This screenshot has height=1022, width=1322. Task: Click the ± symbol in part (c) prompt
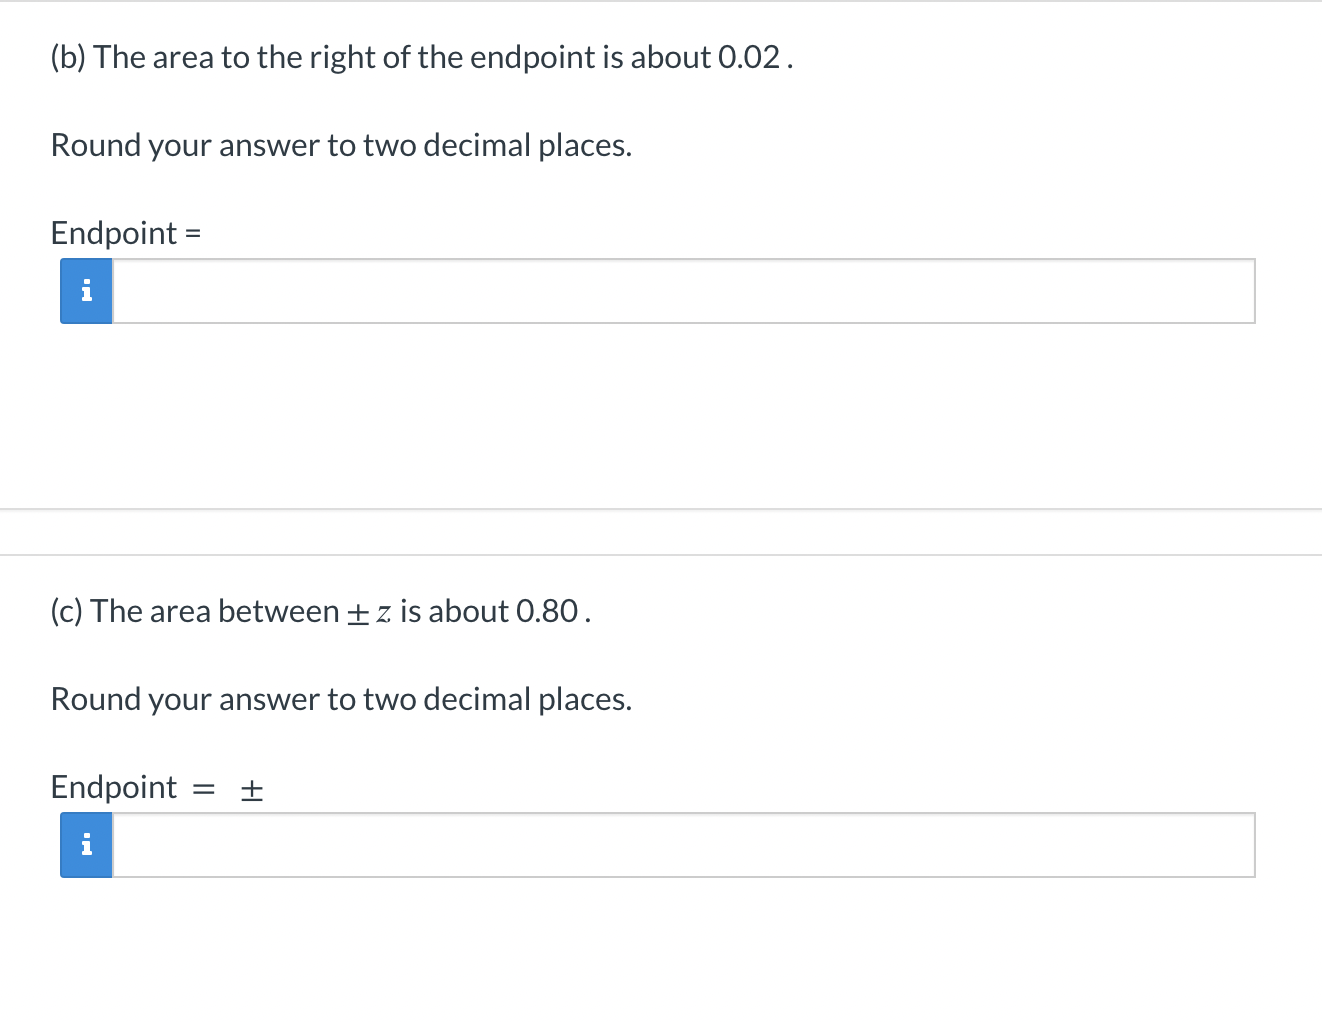(x=250, y=789)
